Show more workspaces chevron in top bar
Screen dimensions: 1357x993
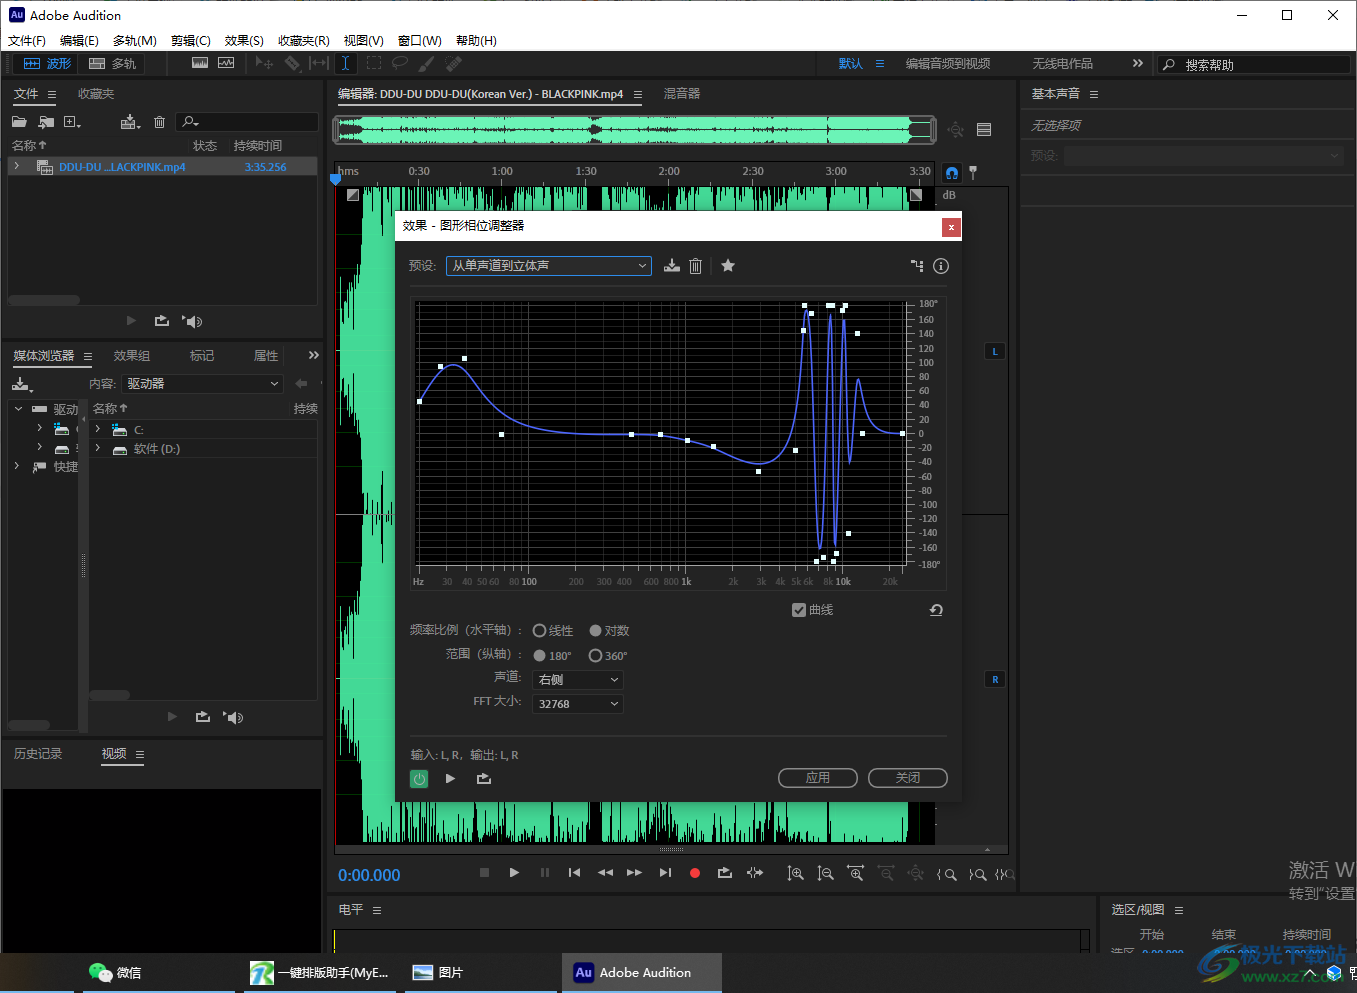(x=1137, y=63)
